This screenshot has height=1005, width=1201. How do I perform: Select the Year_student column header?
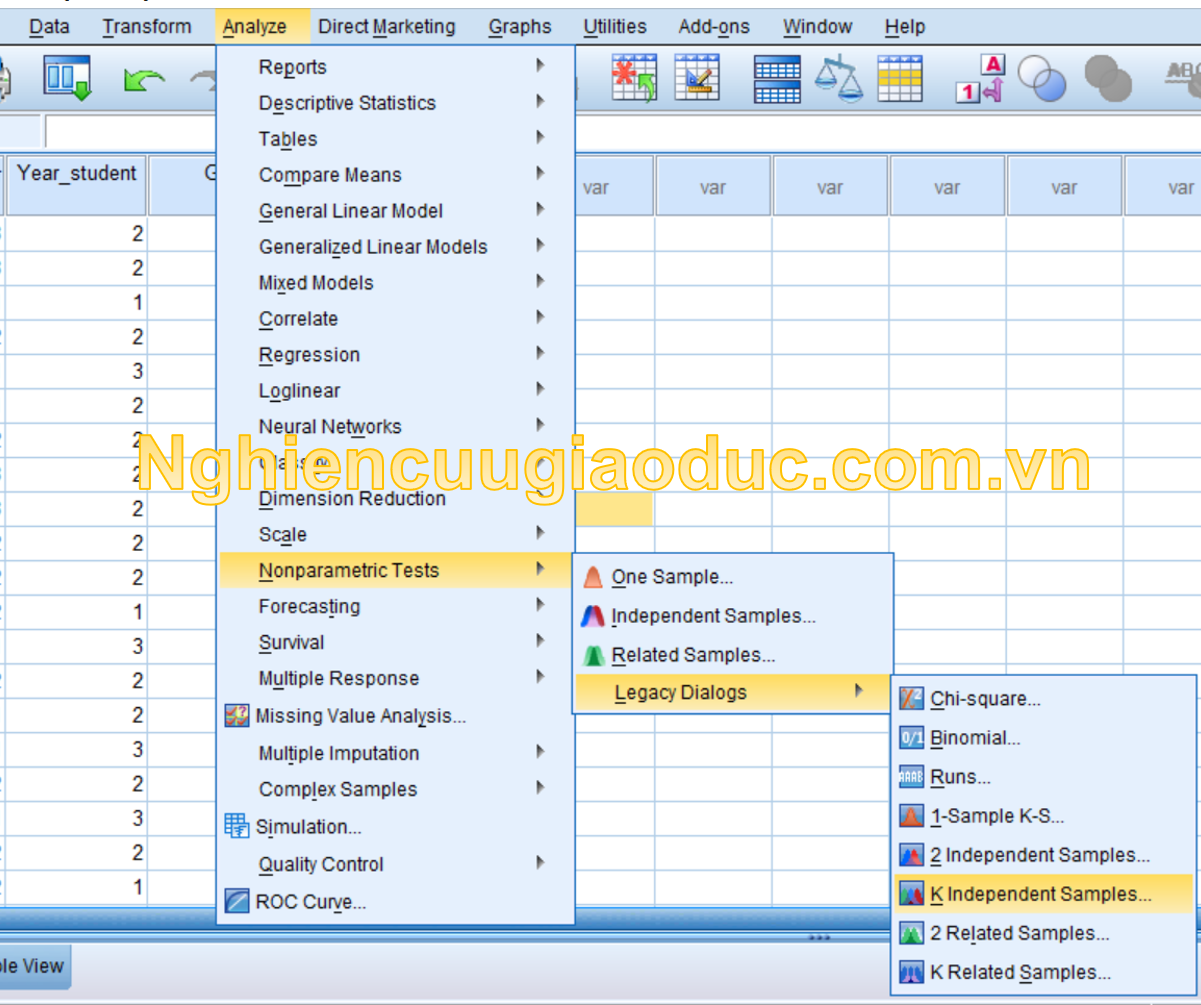[77, 174]
